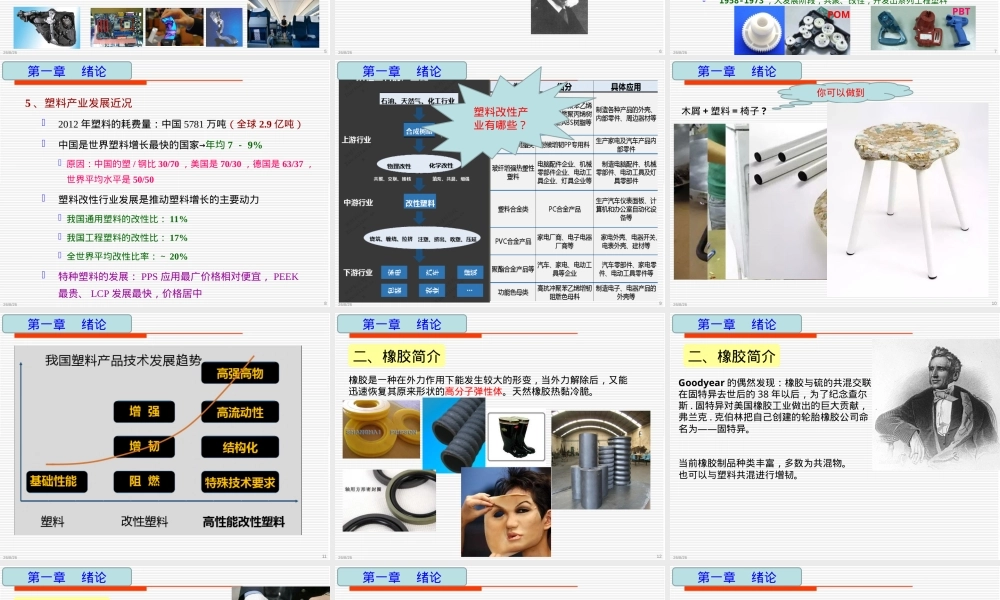Click the 阻 燃 label box

click(x=144, y=481)
